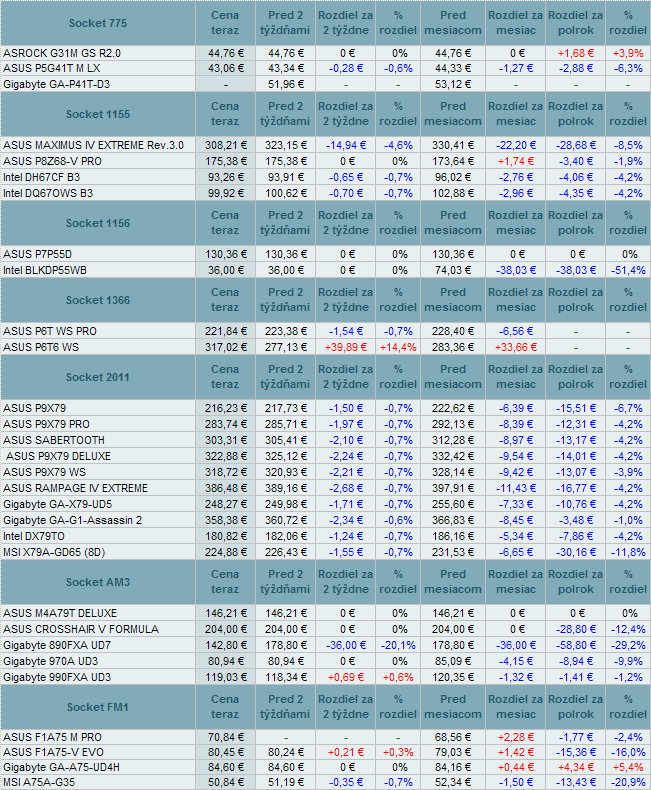Click ASUS F1A75-V EVO product name
This screenshot has width=651, height=790.
coord(53,753)
